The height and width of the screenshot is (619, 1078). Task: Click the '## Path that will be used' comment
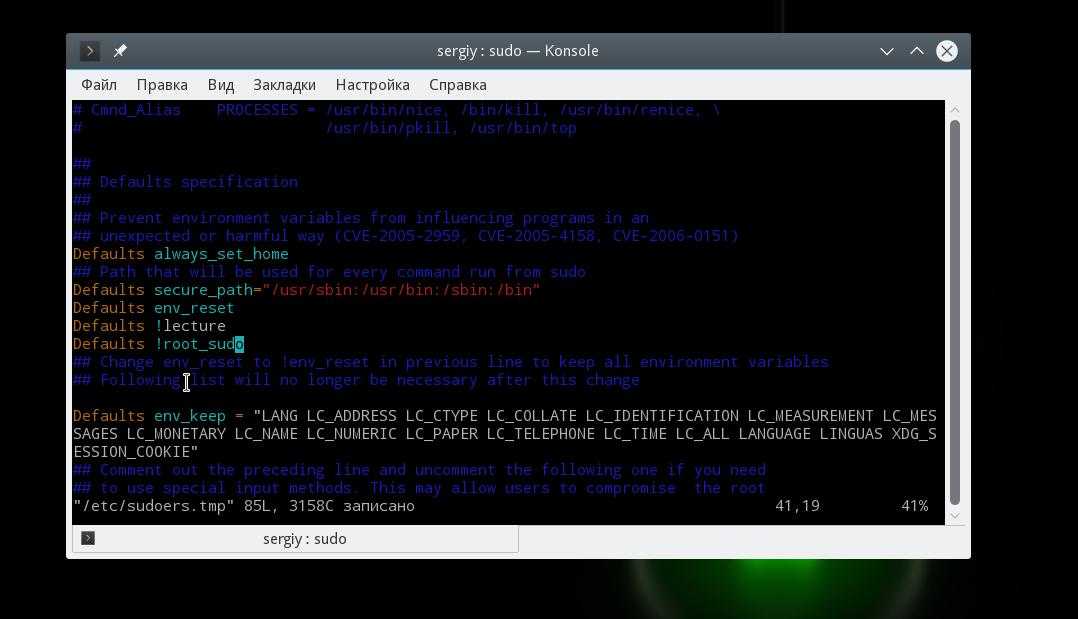(329, 272)
